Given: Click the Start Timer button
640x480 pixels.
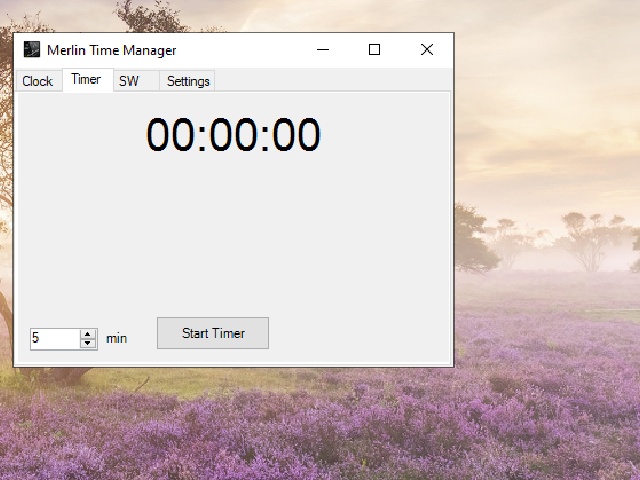Looking at the screenshot, I should 213,333.
